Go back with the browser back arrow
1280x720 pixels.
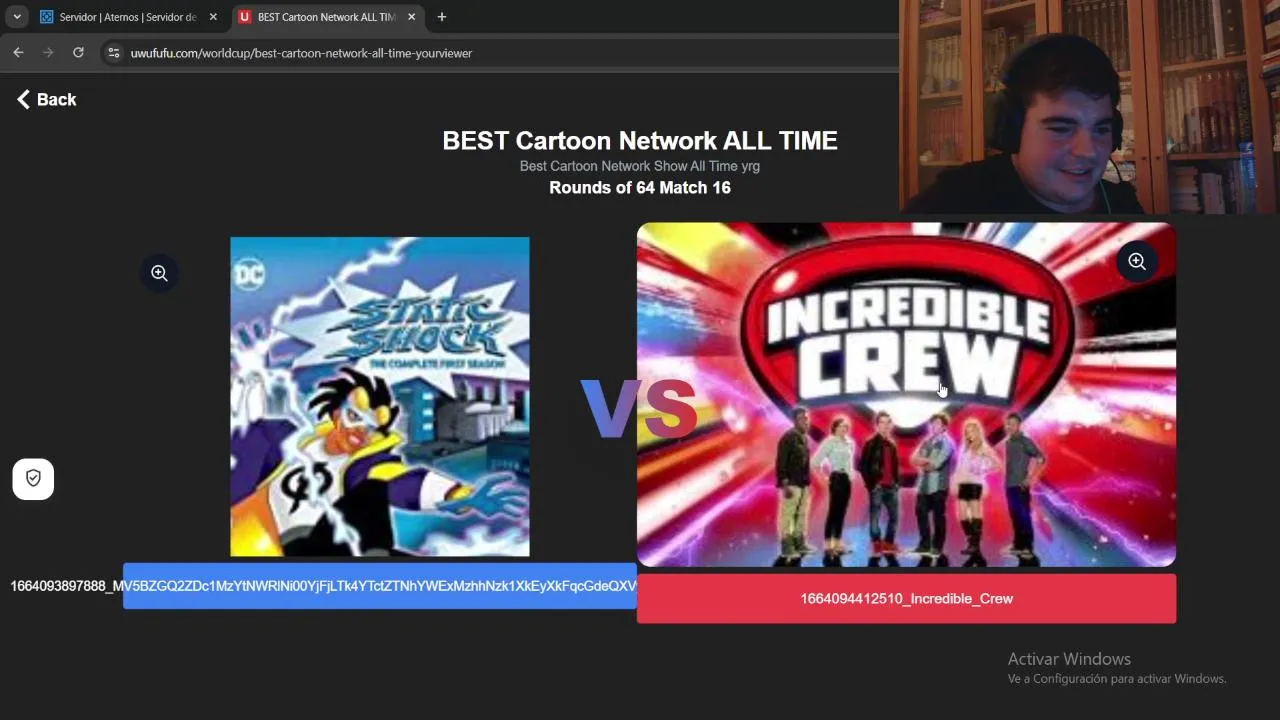(x=18, y=52)
